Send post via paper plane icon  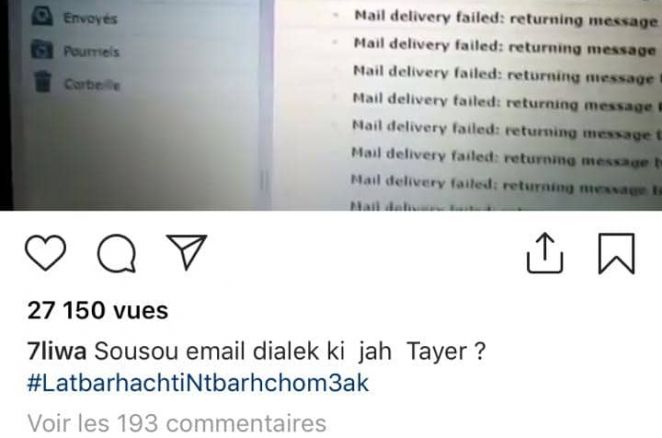(187, 252)
